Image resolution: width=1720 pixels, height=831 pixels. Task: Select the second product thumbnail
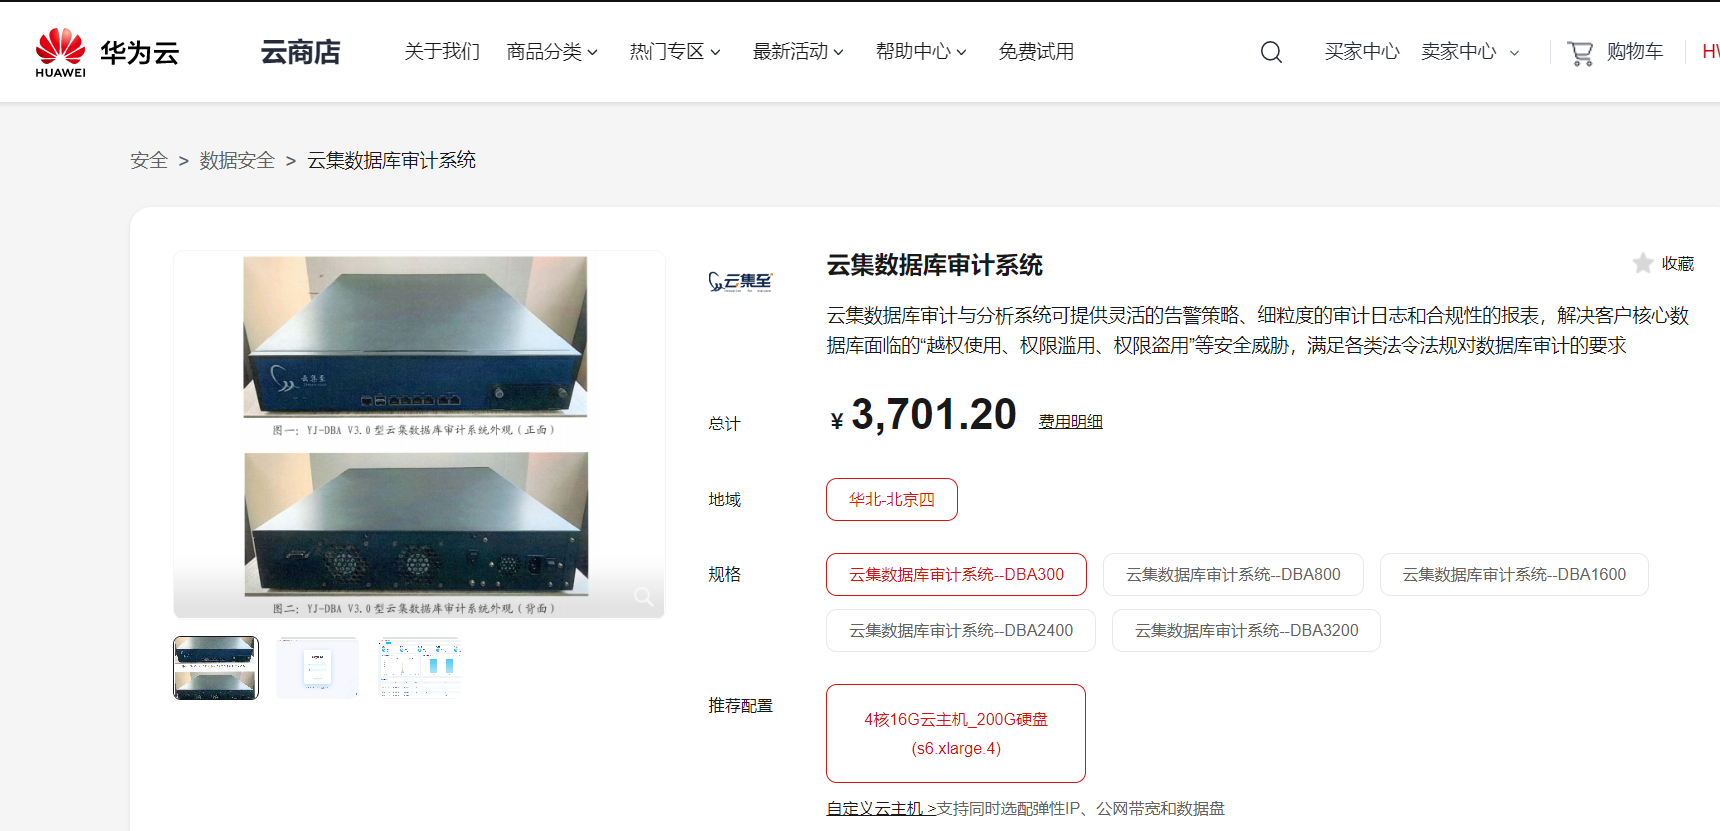point(317,668)
